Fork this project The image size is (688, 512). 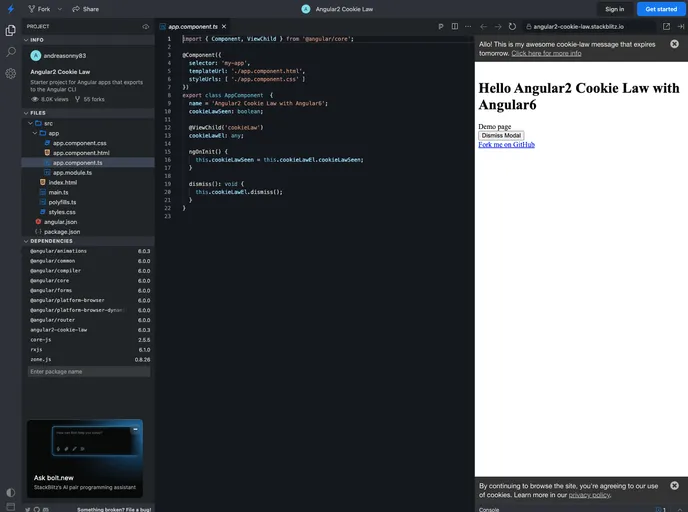(x=39, y=9)
